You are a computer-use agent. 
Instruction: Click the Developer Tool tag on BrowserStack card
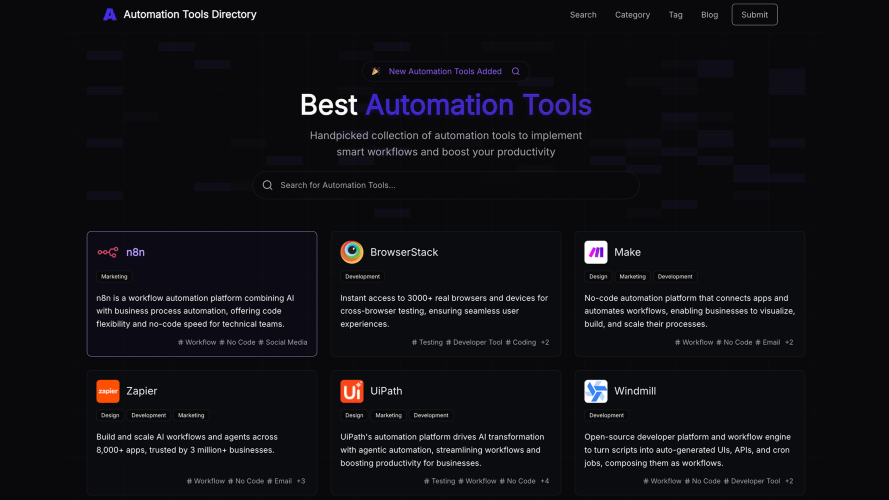click(x=474, y=342)
